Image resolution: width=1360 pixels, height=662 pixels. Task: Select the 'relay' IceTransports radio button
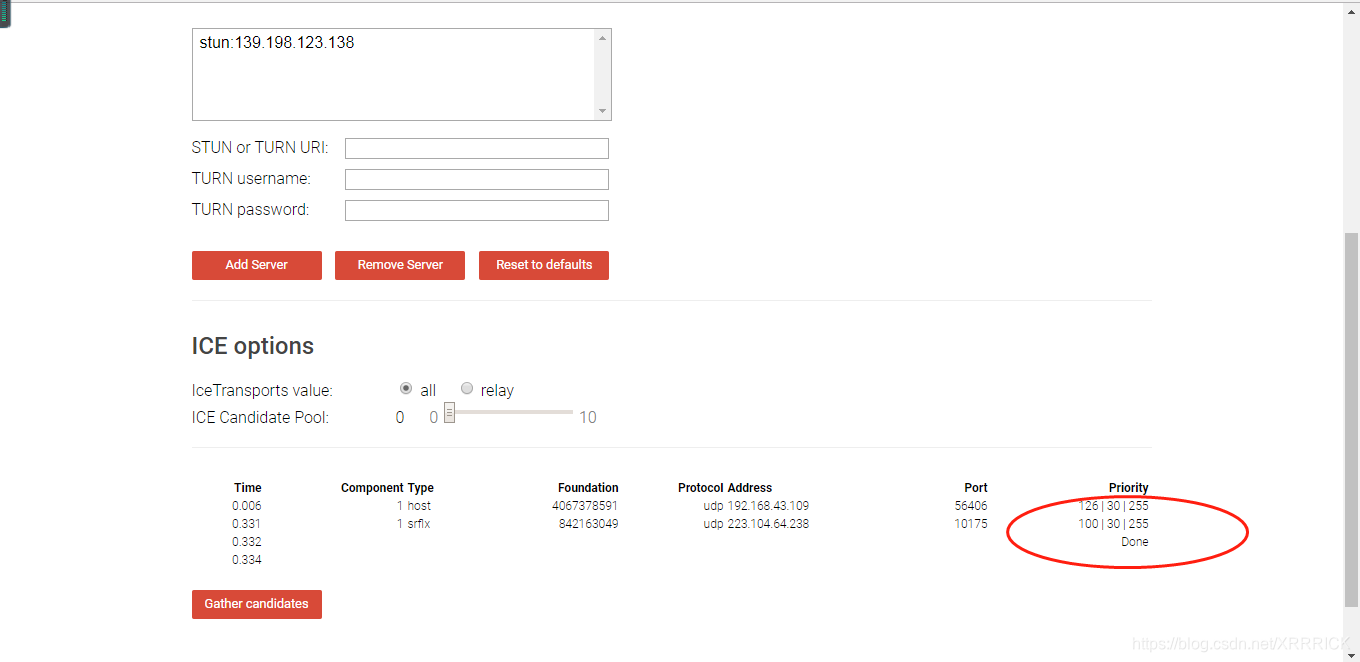coord(467,388)
